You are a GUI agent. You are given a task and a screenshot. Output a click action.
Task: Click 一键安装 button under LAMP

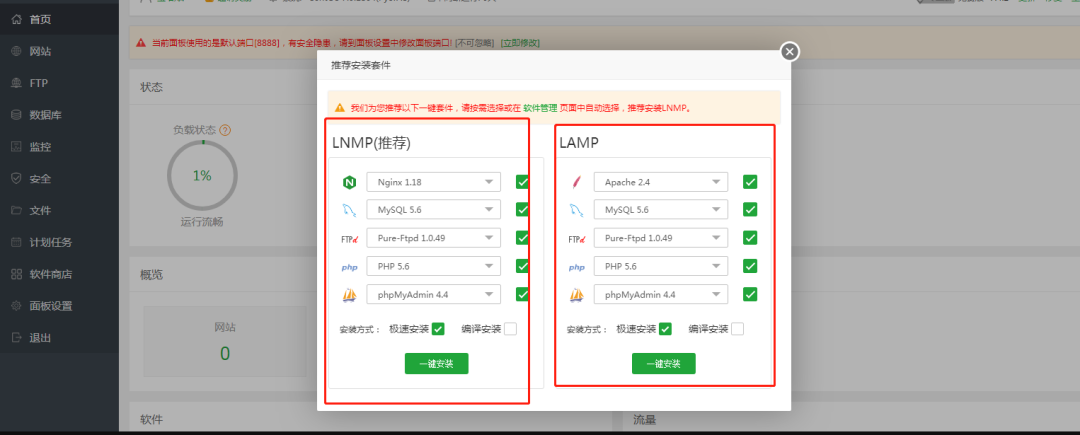[x=664, y=363]
